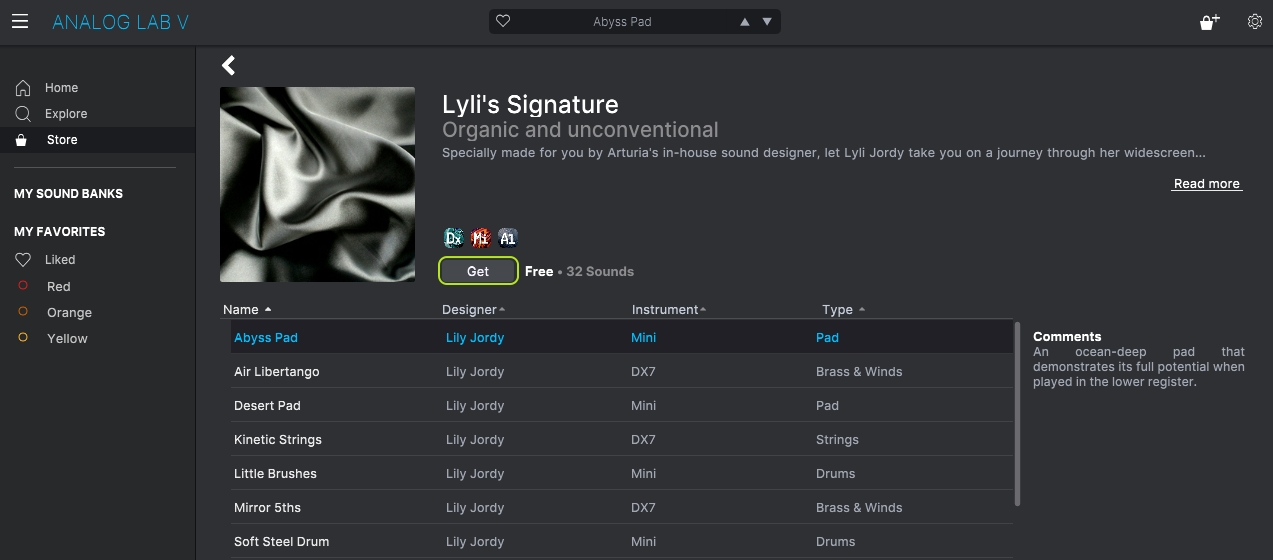Click Brass & Winds type in Air Libertango row

859,372
